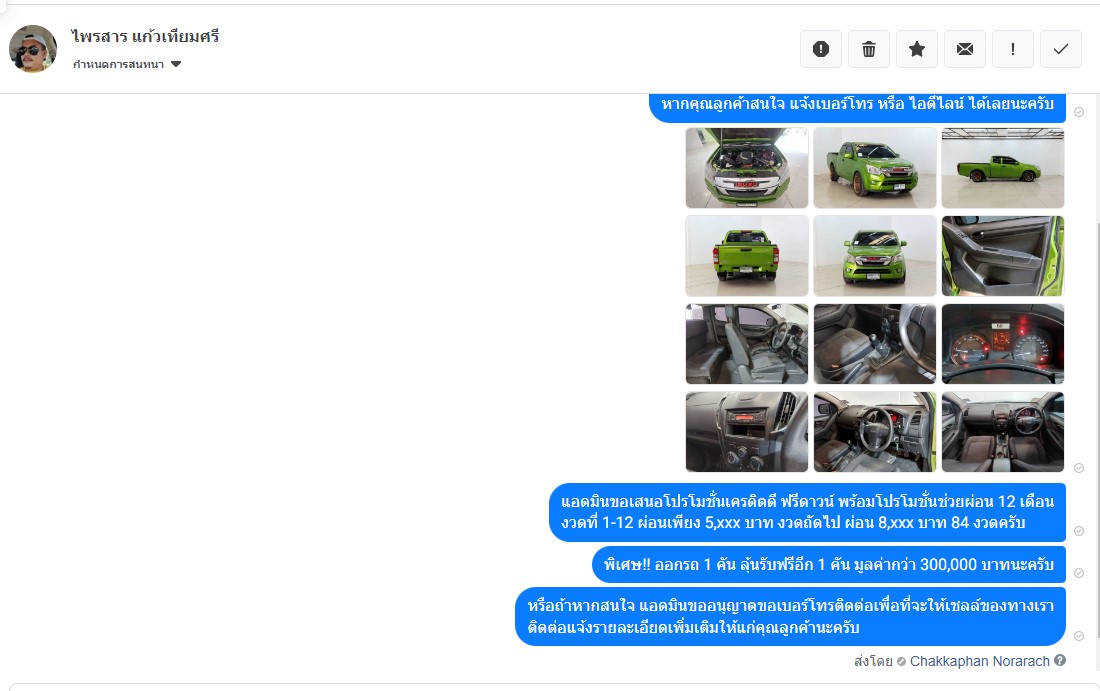Open the help icon next to Chakkaphan Norarach
The width and height of the screenshot is (1100, 691).
[x=1060, y=660]
